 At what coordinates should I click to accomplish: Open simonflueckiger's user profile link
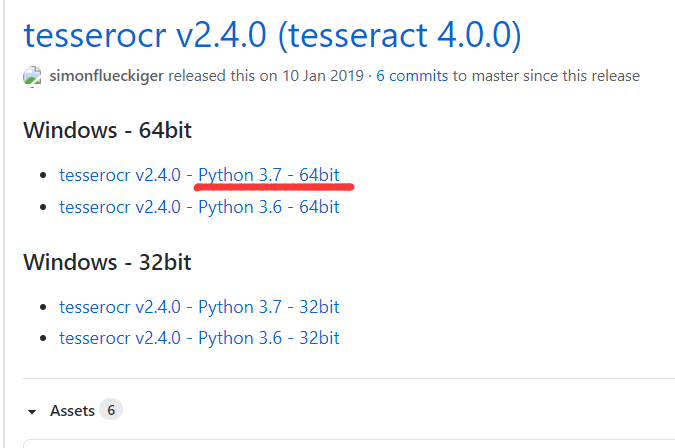click(106, 76)
